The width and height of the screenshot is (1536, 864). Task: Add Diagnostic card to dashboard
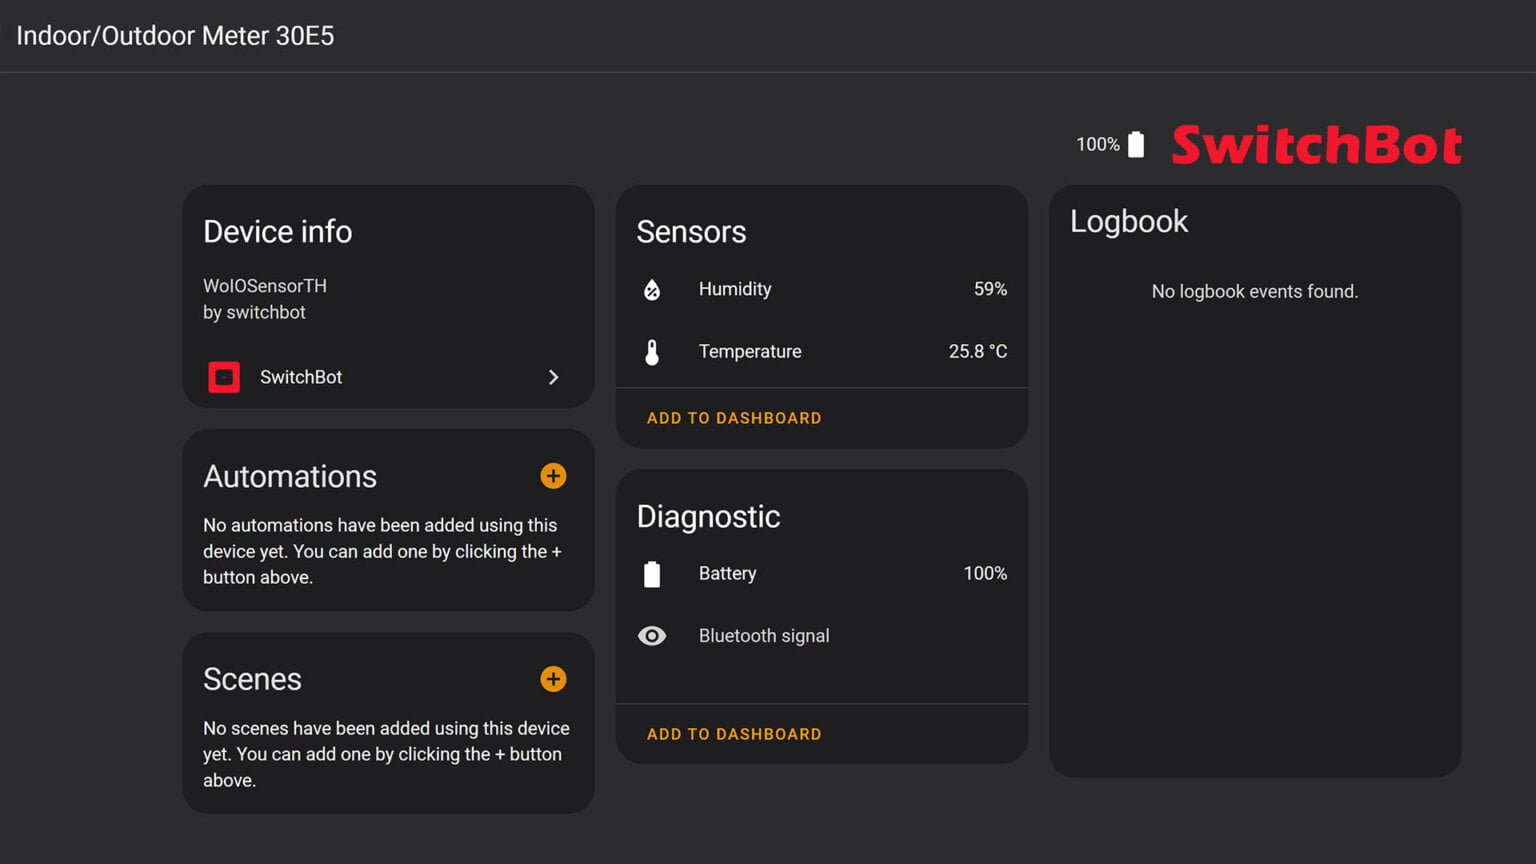pyautogui.click(x=734, y=734)
